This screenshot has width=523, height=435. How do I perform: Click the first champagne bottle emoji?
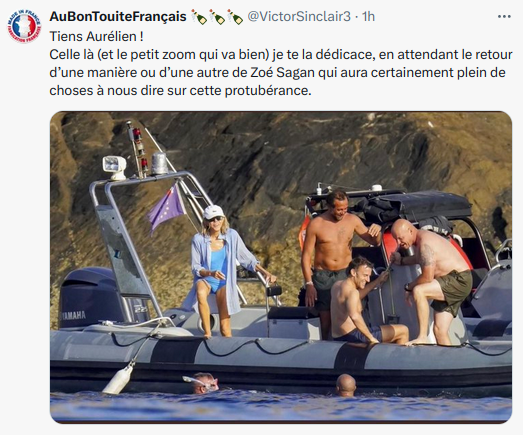click(x=199, y=16)
